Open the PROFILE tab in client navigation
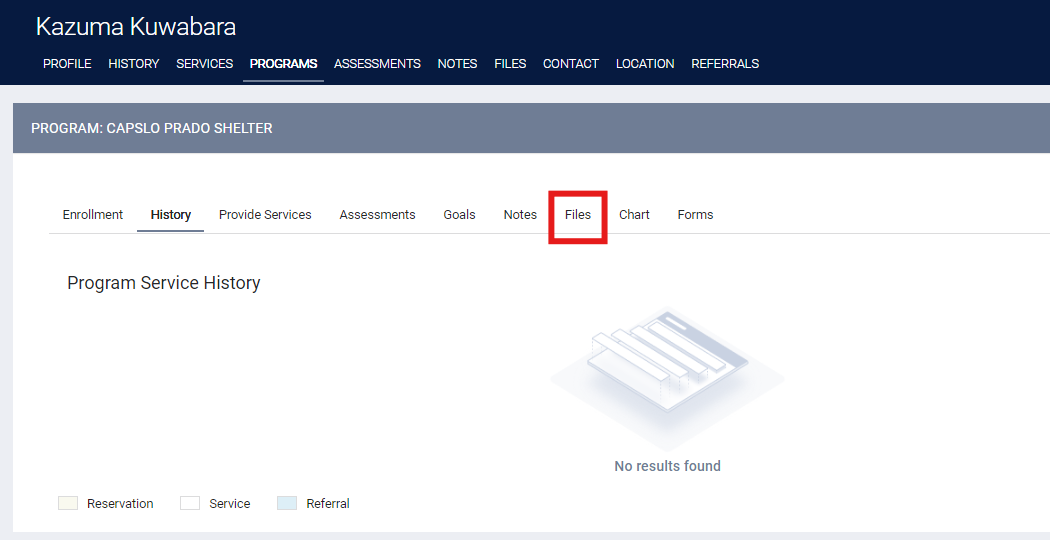1050x540 pixels. (x=67, y=64)
